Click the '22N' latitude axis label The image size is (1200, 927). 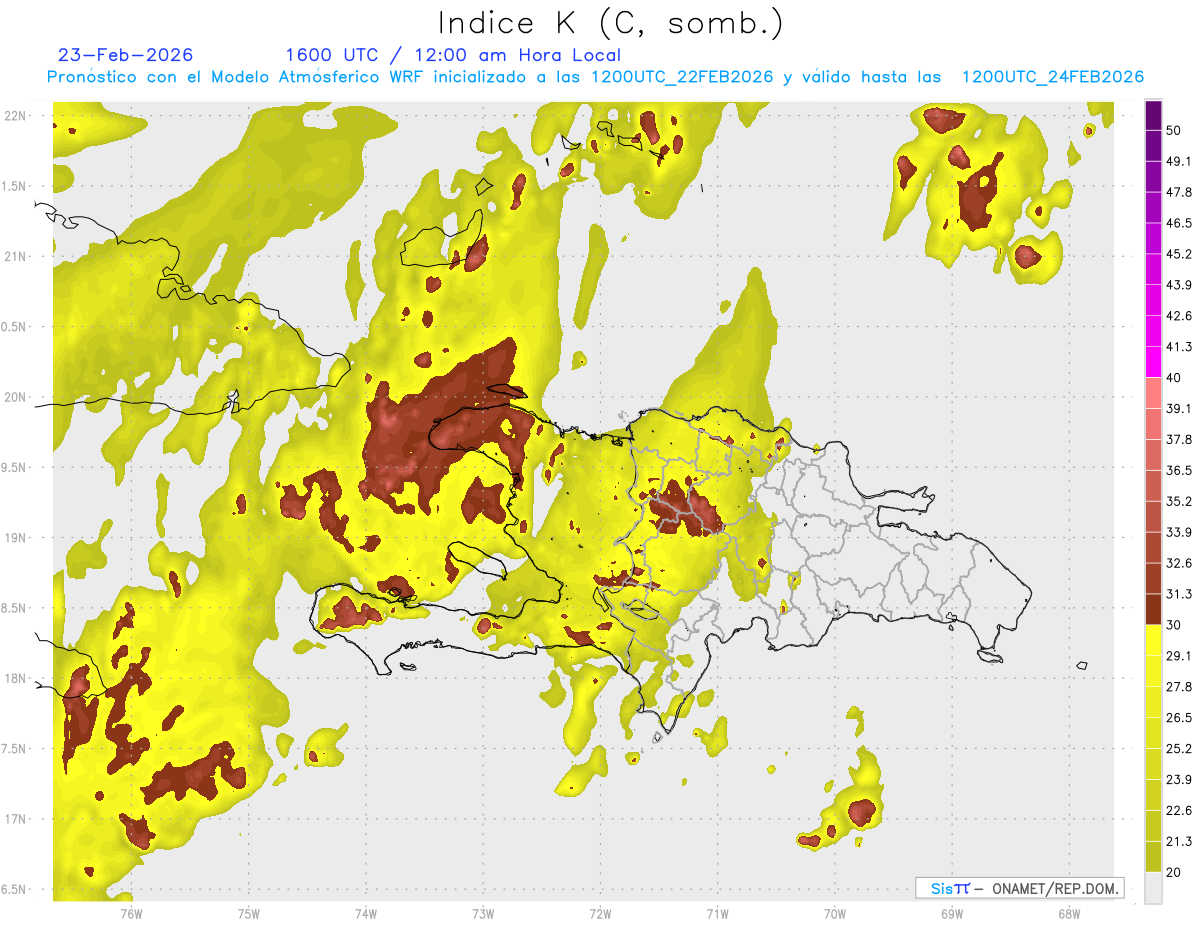[16, 115]
